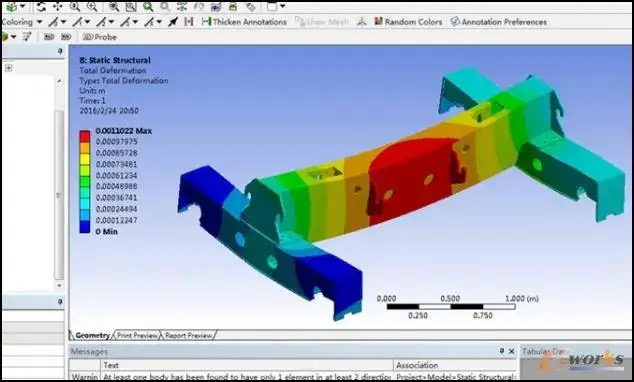This screenshot has height=382, width=634.
Task: Click the left panel vertical scrollbar
Action: tap(59, 194)
